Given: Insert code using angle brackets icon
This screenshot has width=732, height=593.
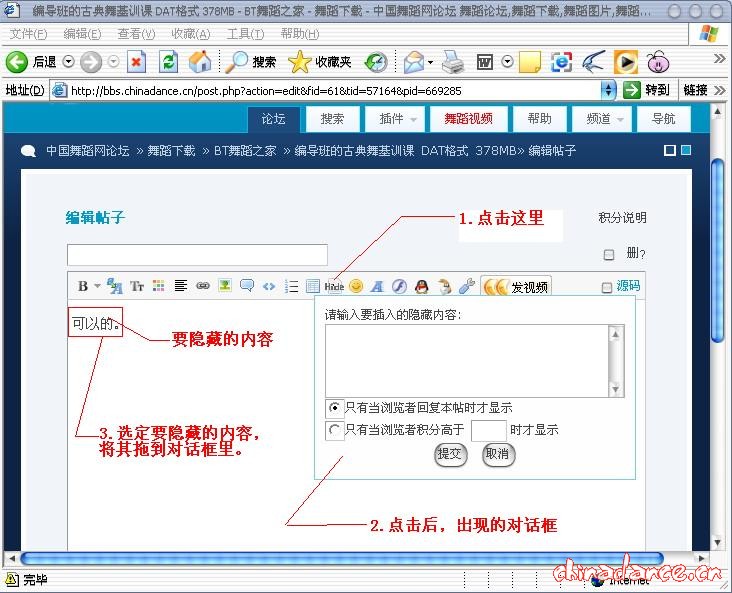Looking at the screenshot, I should coord(269,286).
